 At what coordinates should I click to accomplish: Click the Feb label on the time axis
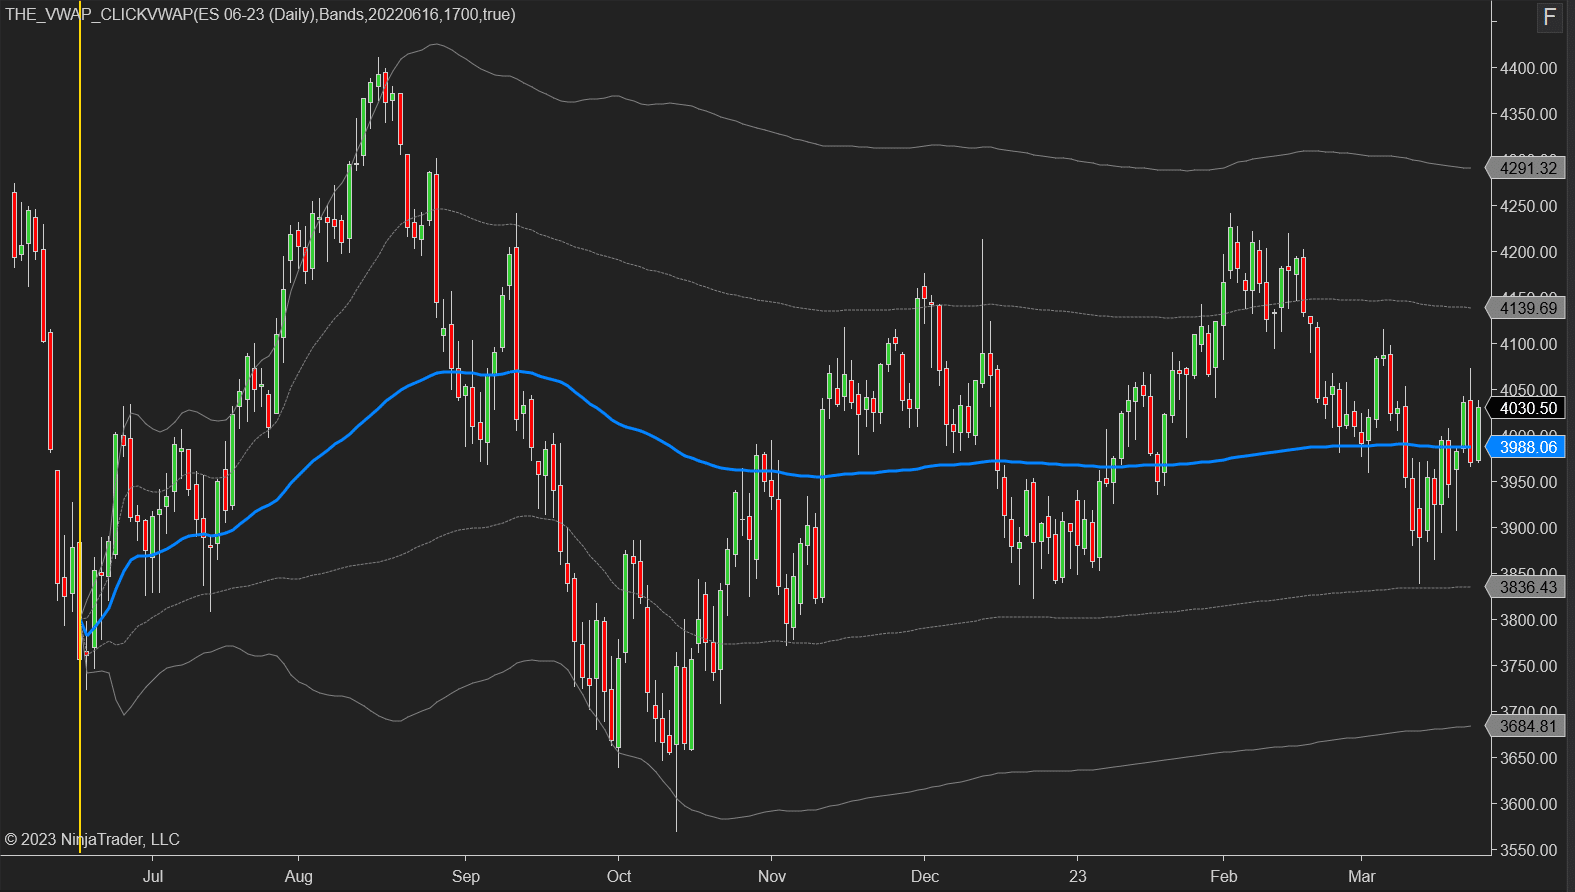1224,876
